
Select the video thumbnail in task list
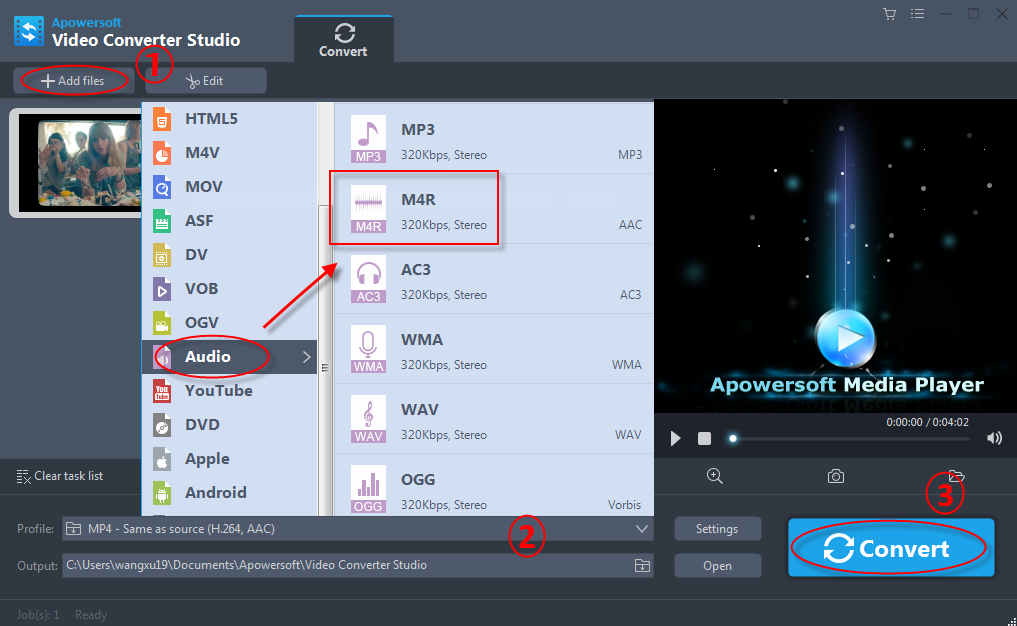pos(78,162)
